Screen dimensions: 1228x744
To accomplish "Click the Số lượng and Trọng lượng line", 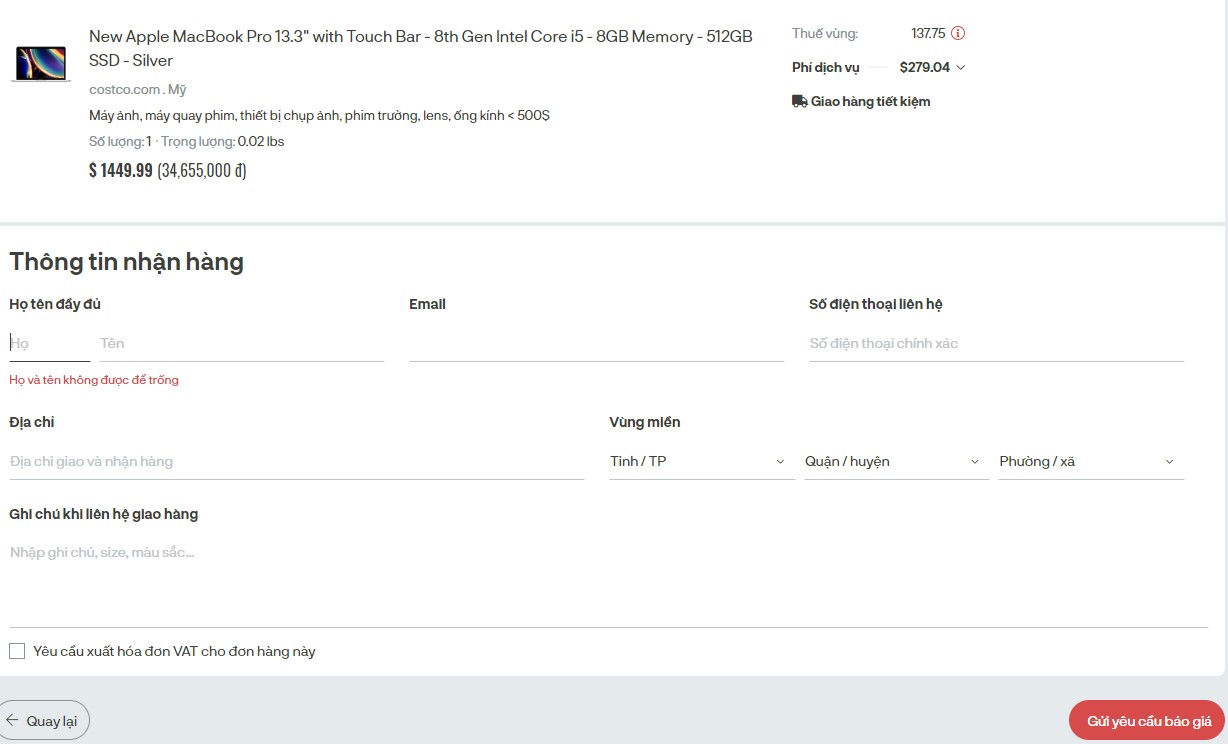I will click(187, 141).
